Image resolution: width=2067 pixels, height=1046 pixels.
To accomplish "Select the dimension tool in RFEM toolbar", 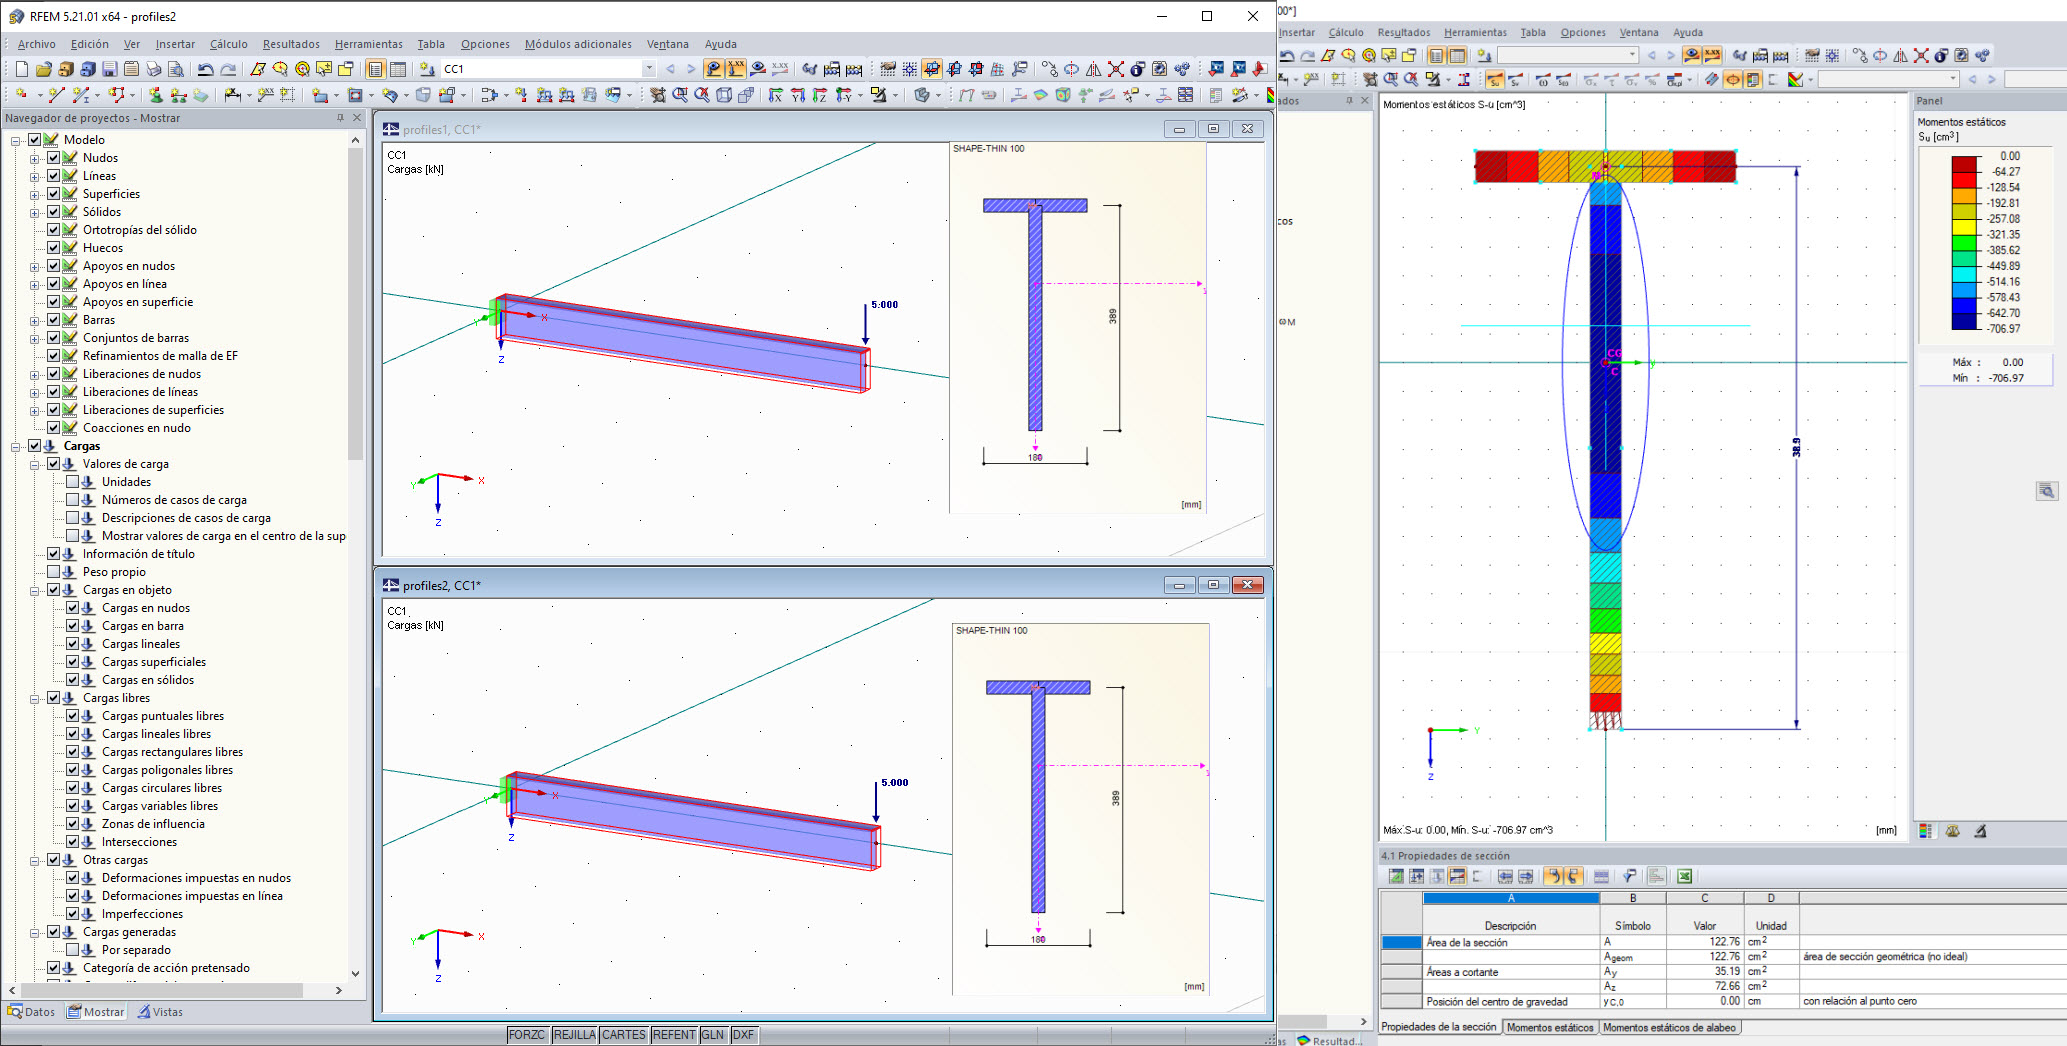I will point(232,95).
